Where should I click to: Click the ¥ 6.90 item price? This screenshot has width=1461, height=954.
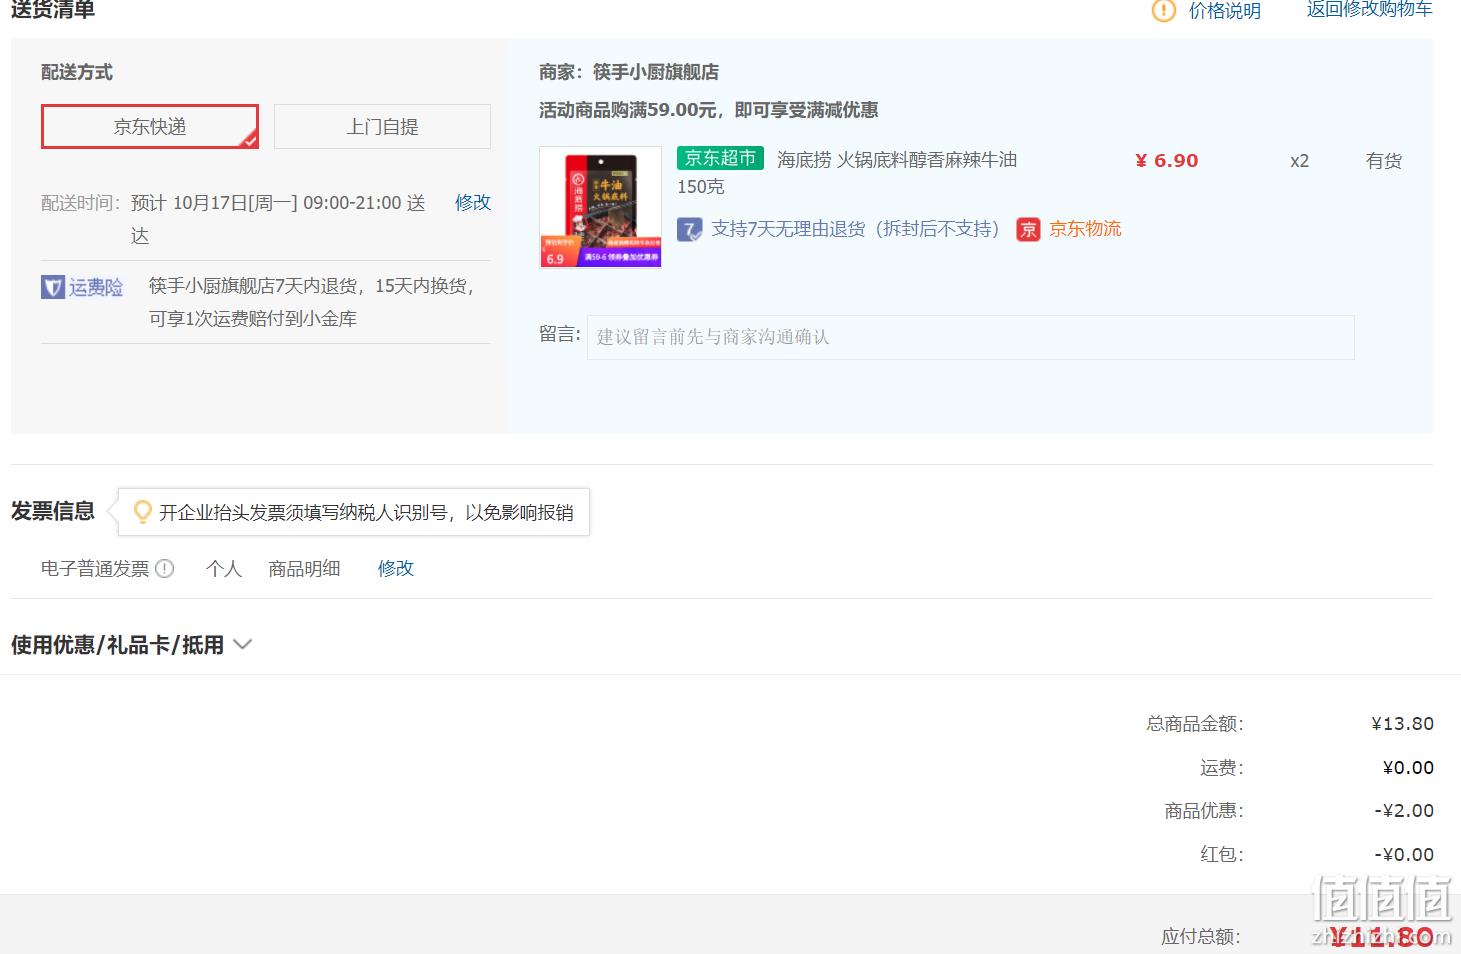coord(1166,161)
